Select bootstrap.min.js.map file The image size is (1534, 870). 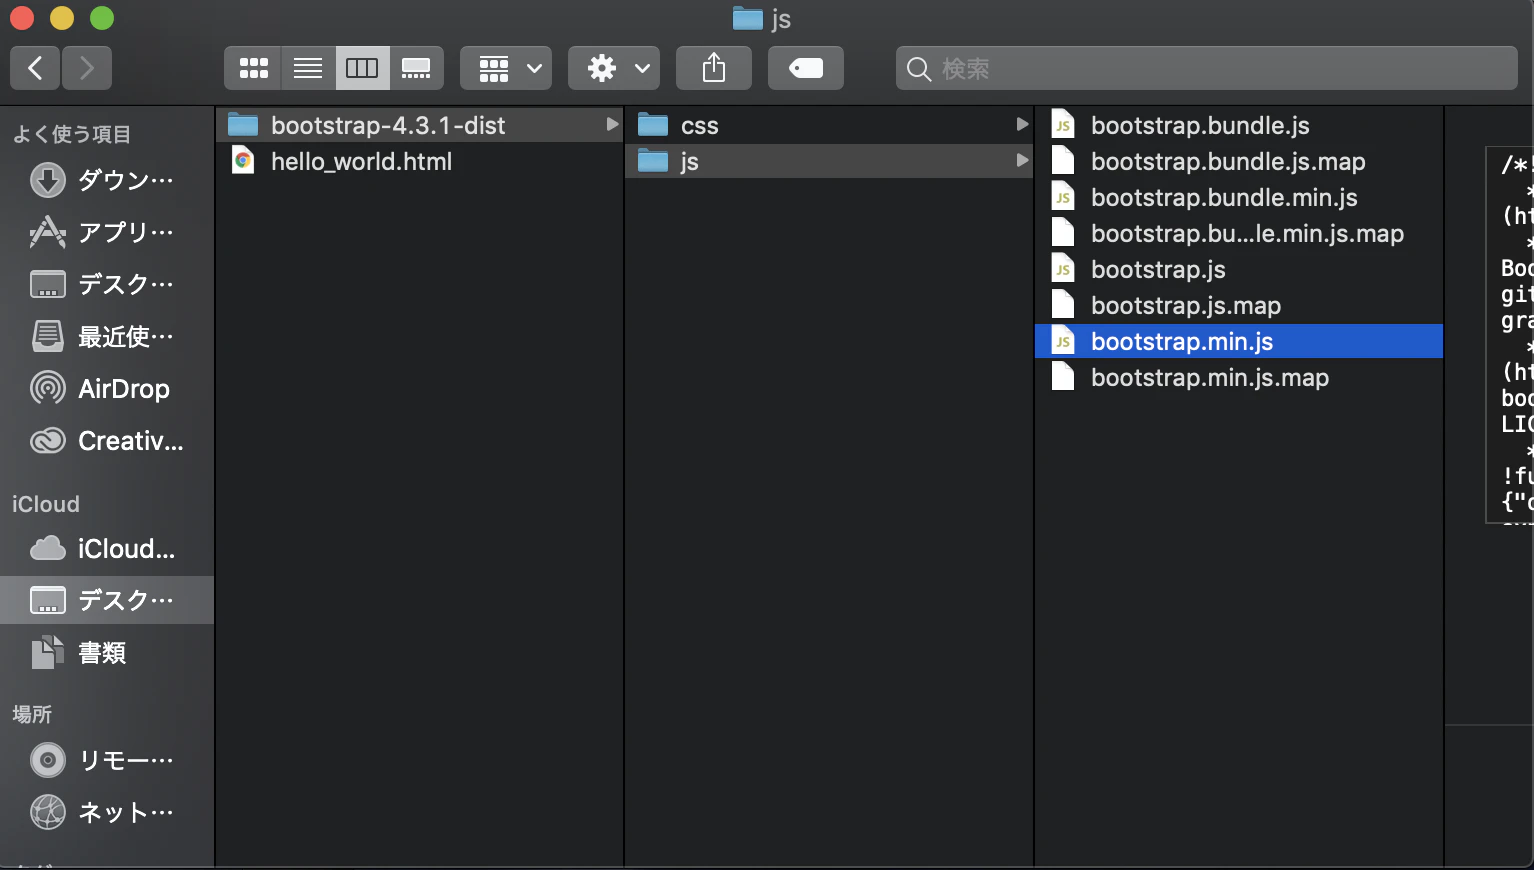[x=1239, y=377]
